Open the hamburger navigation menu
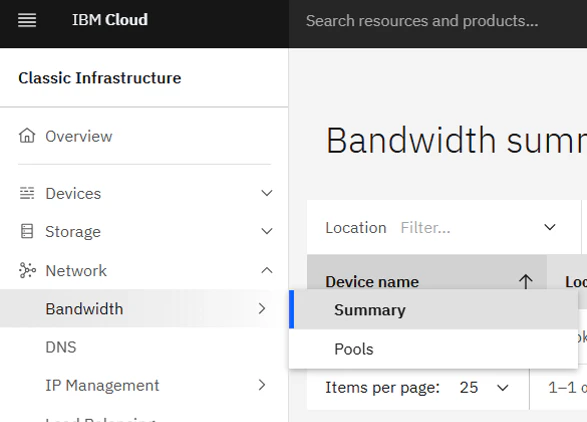 click(x=27, y=20)
